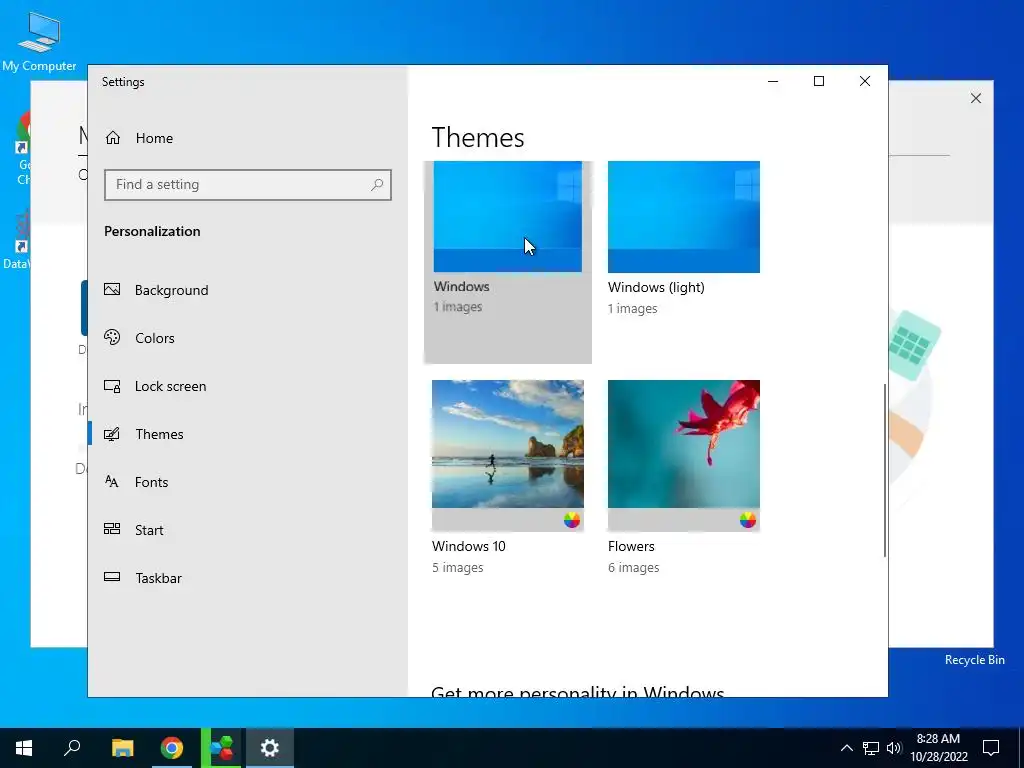Image resolution: width=1024 pixels, height=768 pixels.
Task: Maximize the Settings window
Action: pyautogui.click(x=819, y=81)
